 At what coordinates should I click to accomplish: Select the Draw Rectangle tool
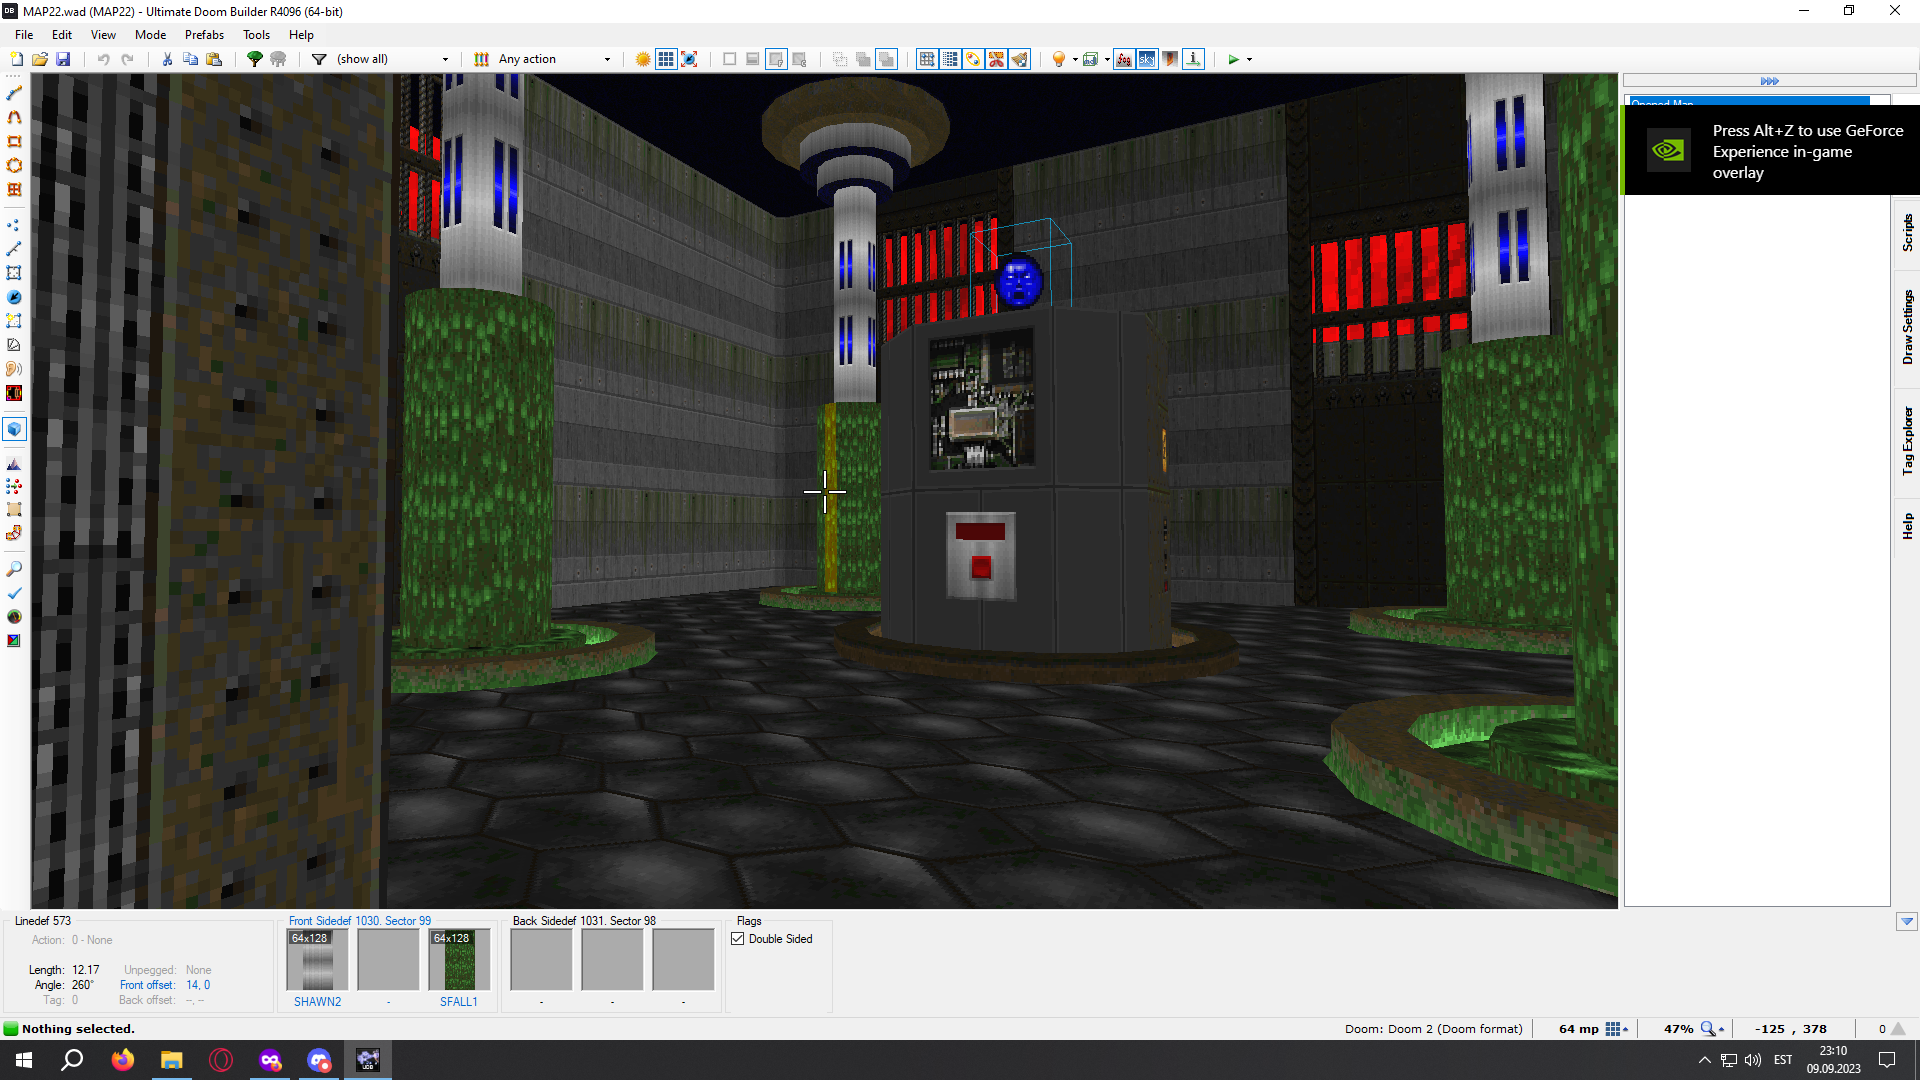coord(14,141)
